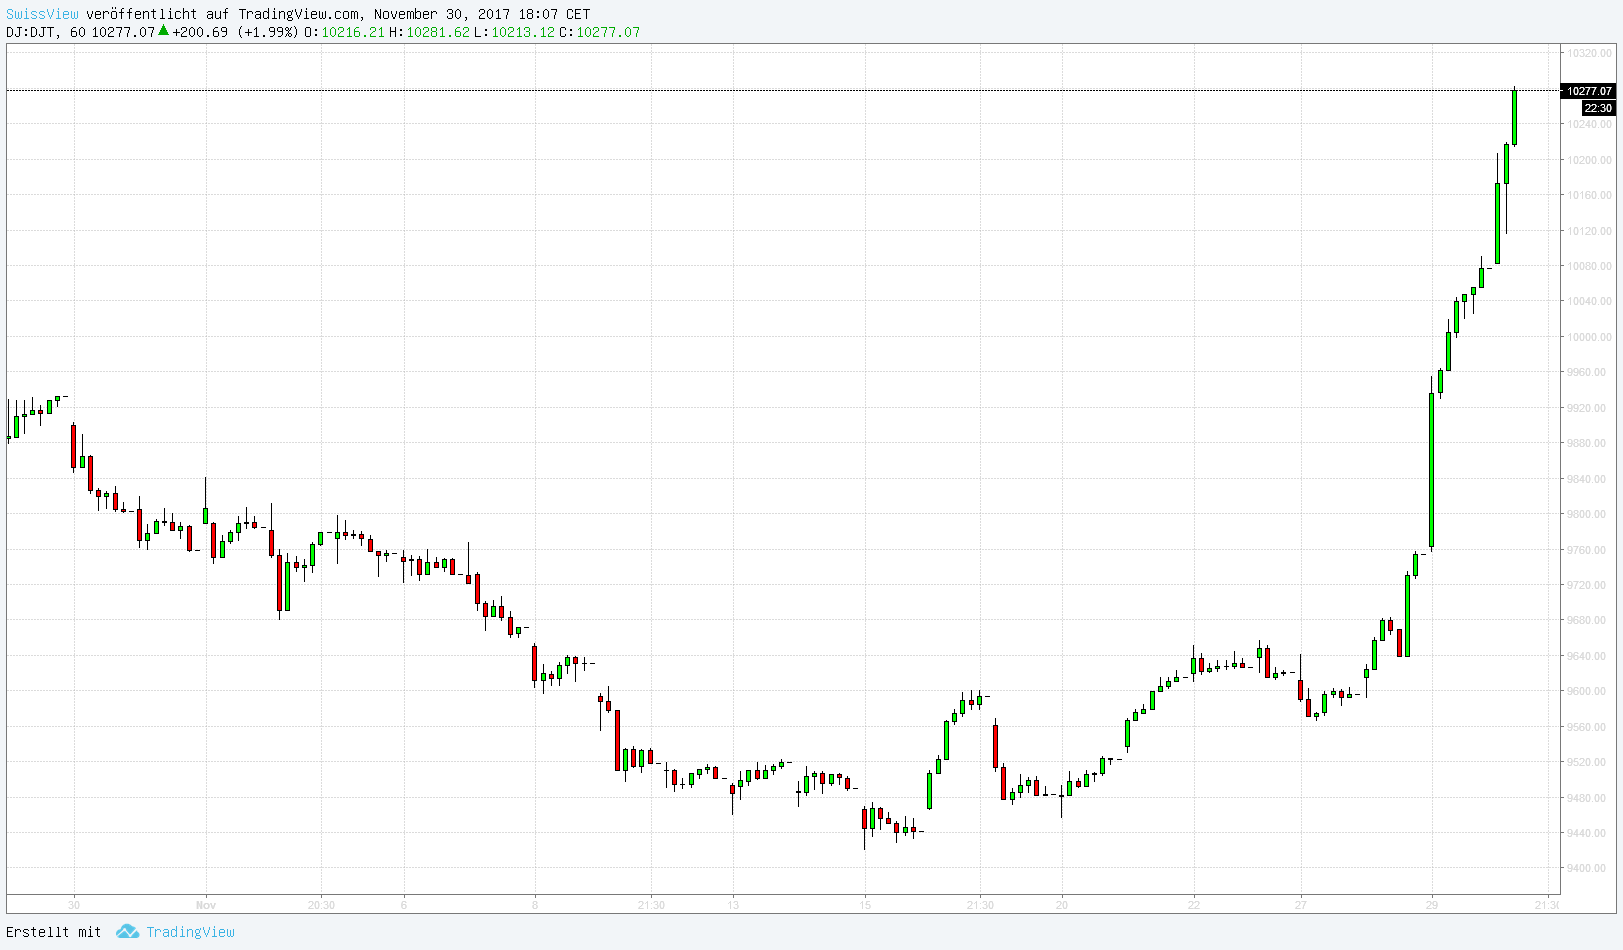Click the 27 date axis label
The width and height of the screenshot is (1623, 950).
1300,905
